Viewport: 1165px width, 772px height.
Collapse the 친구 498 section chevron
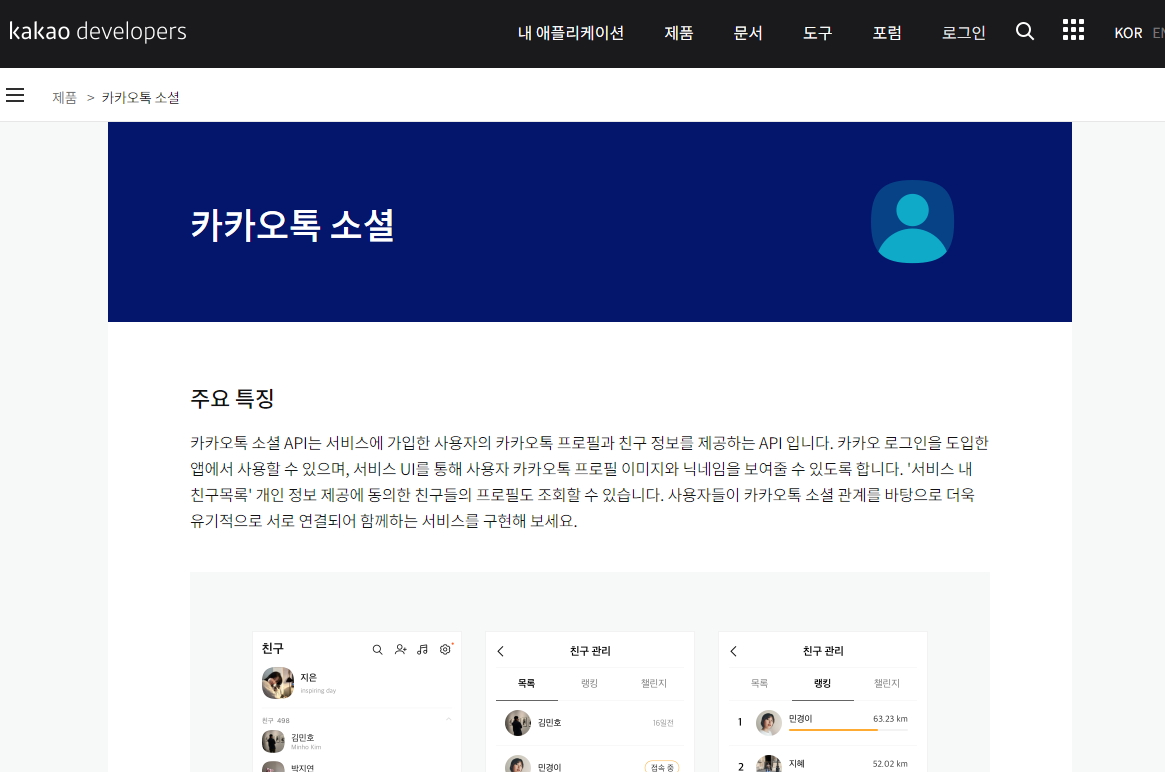coord(449,719)
